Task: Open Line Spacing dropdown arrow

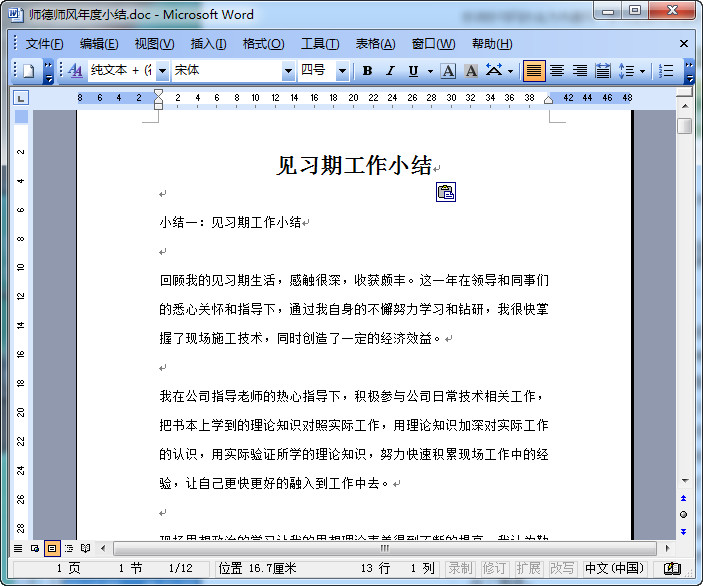Action: click(x=642, y=71)
